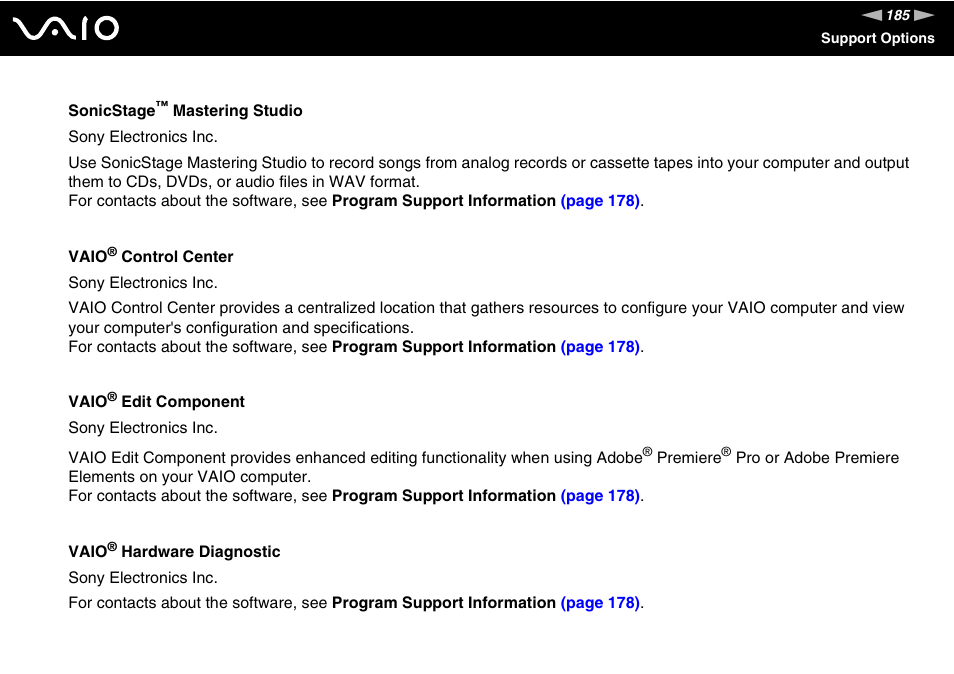The width and height of the screenshot is (954, 674).
Task: Click the SonicStage Mastering Studio heading
Action: click(185, 110)
